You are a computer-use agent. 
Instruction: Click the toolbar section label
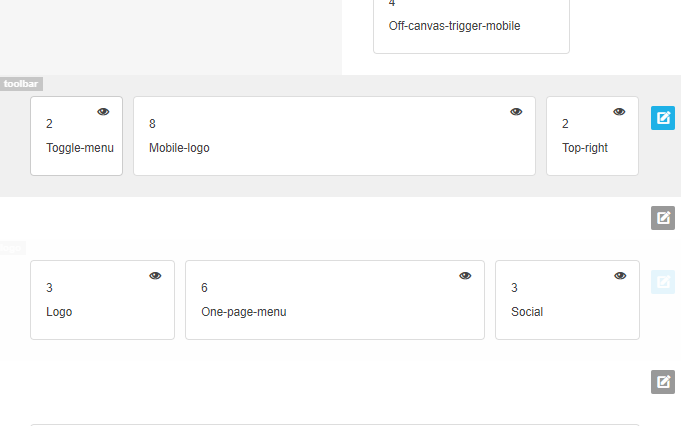[21, 84]
